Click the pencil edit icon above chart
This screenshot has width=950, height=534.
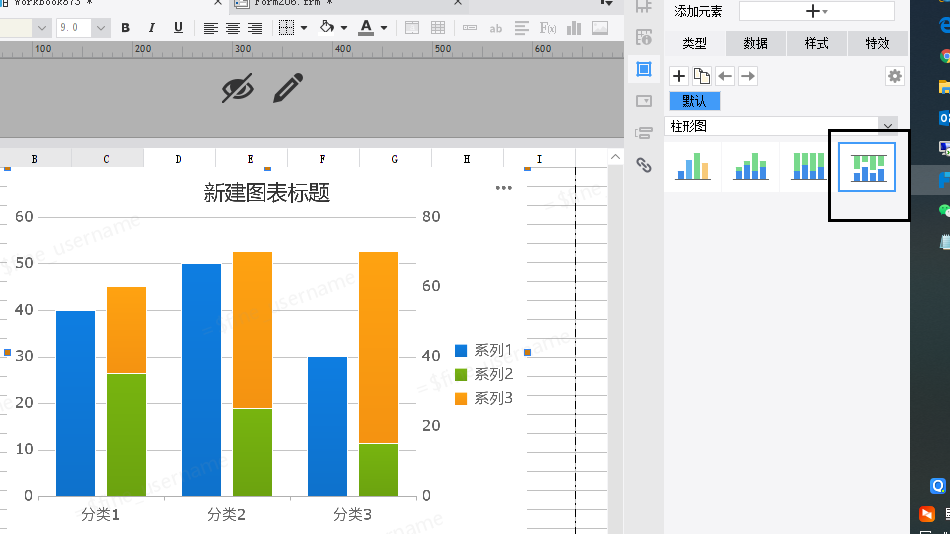[x=288, y=88]
